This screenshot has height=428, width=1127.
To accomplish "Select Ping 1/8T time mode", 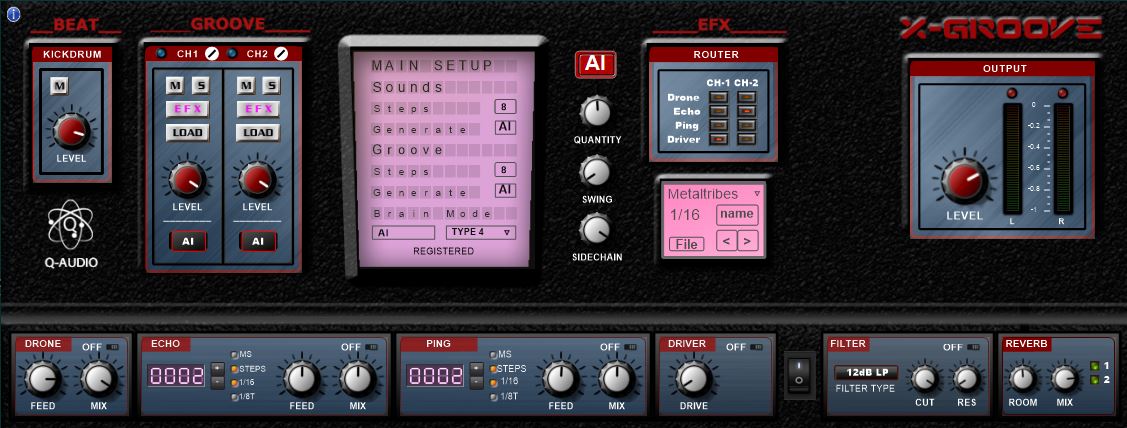I will [x=493, y=397].
